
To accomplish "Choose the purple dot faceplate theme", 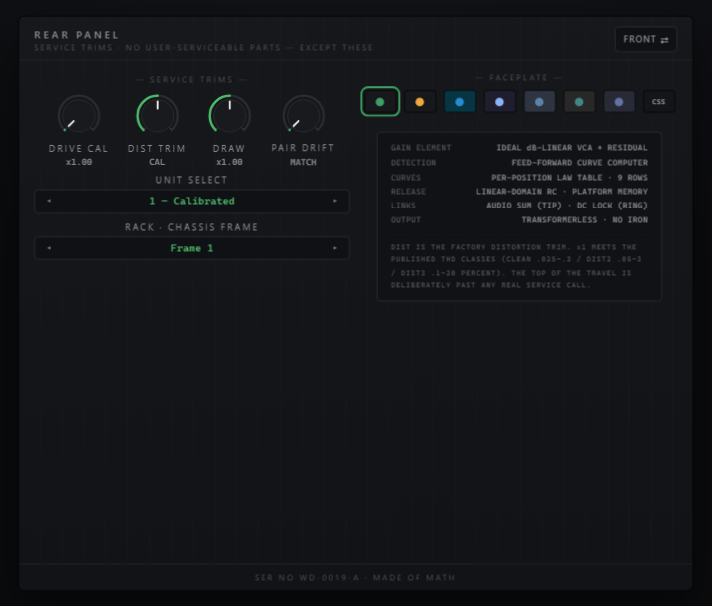I will coord(619,102).
